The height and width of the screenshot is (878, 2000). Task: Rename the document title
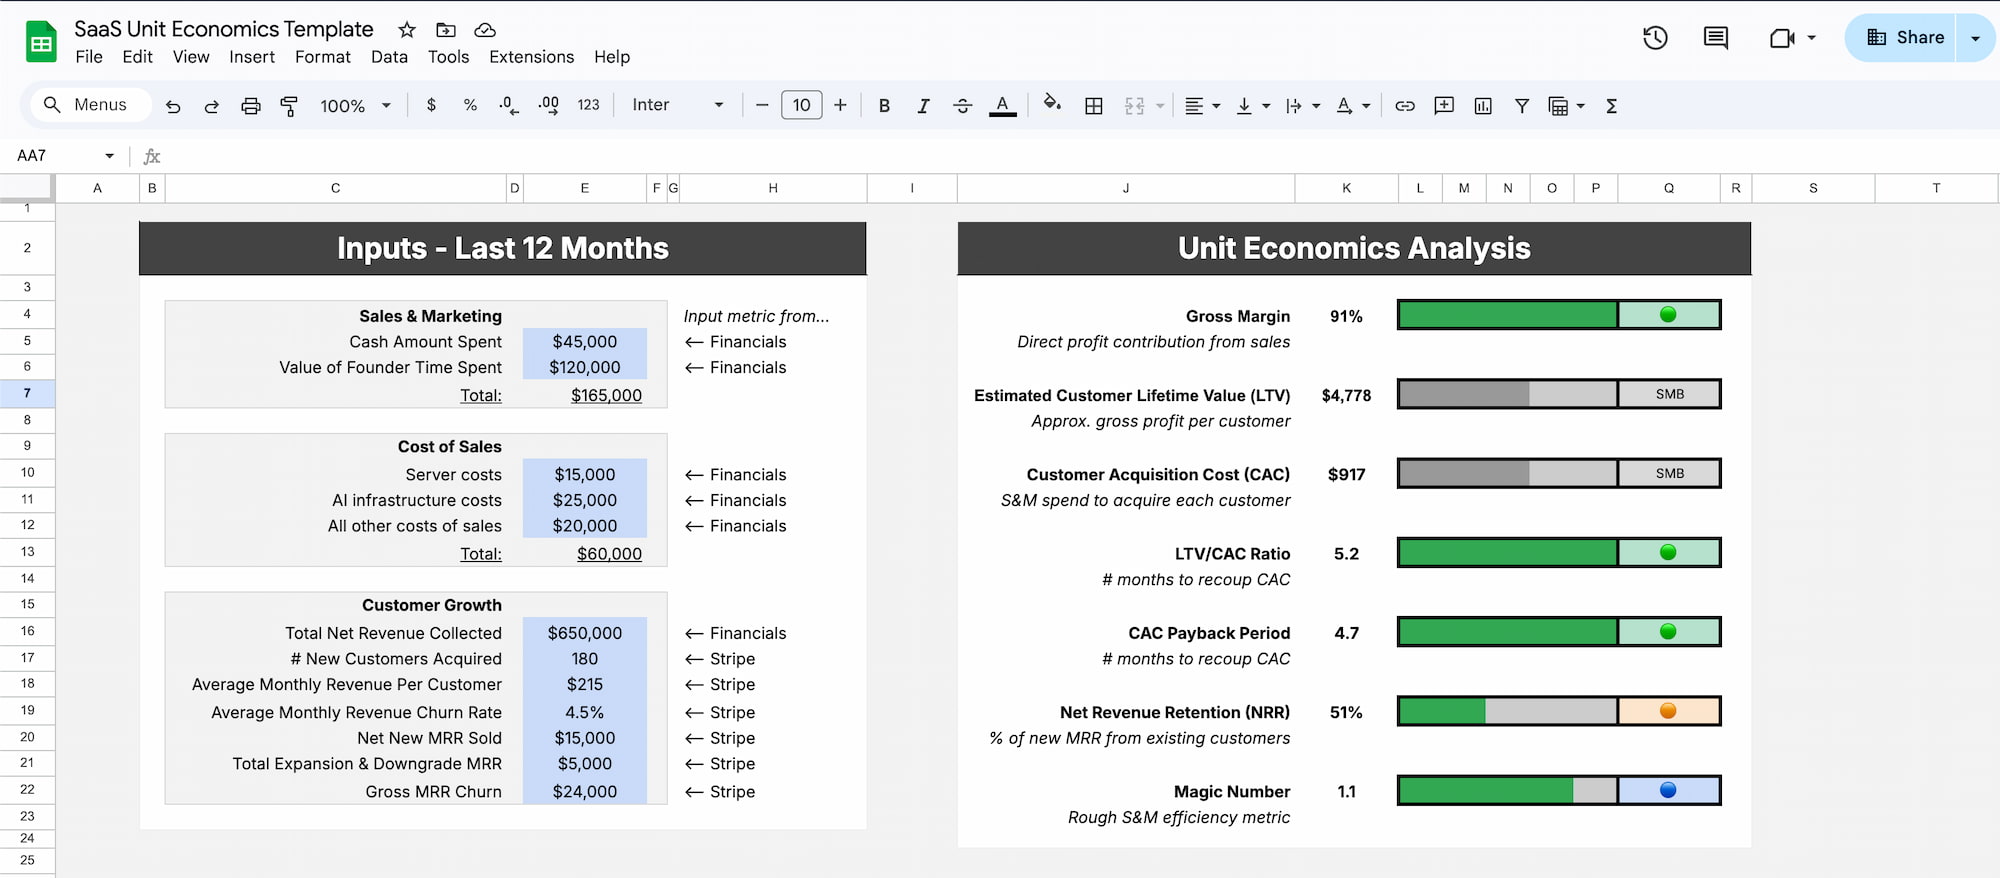click(224, 29)
